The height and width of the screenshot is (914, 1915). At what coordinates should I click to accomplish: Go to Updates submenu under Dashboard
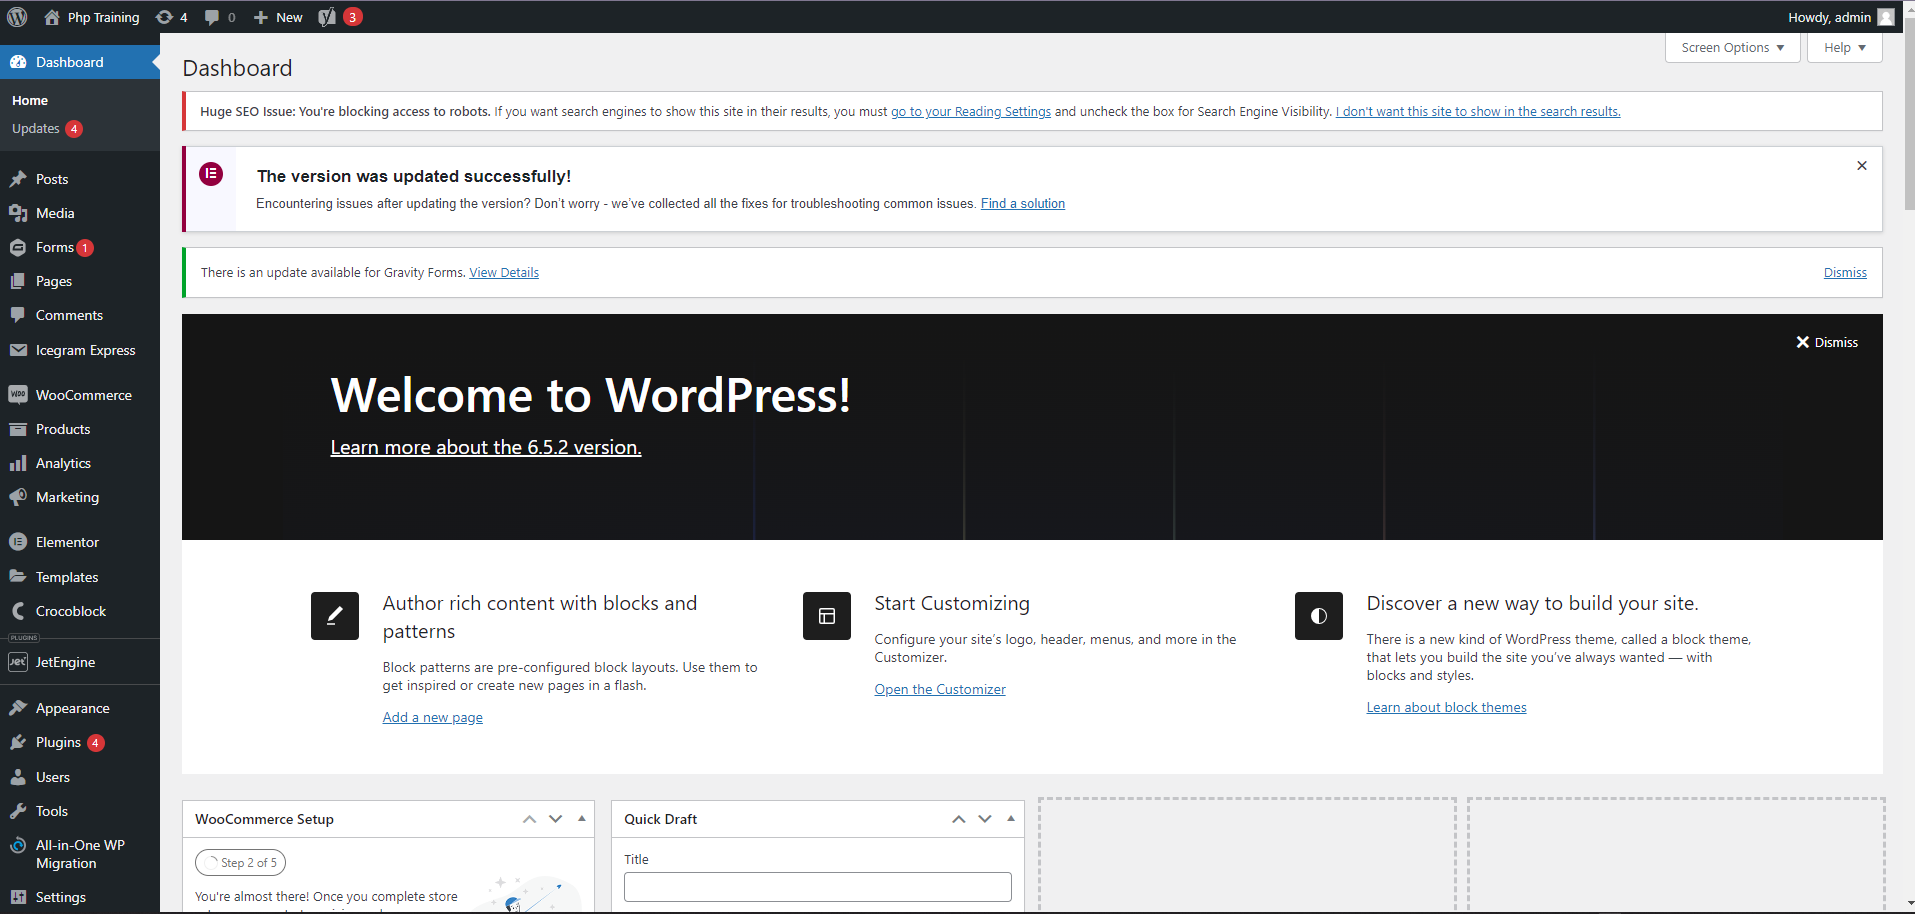pos(36,129)
